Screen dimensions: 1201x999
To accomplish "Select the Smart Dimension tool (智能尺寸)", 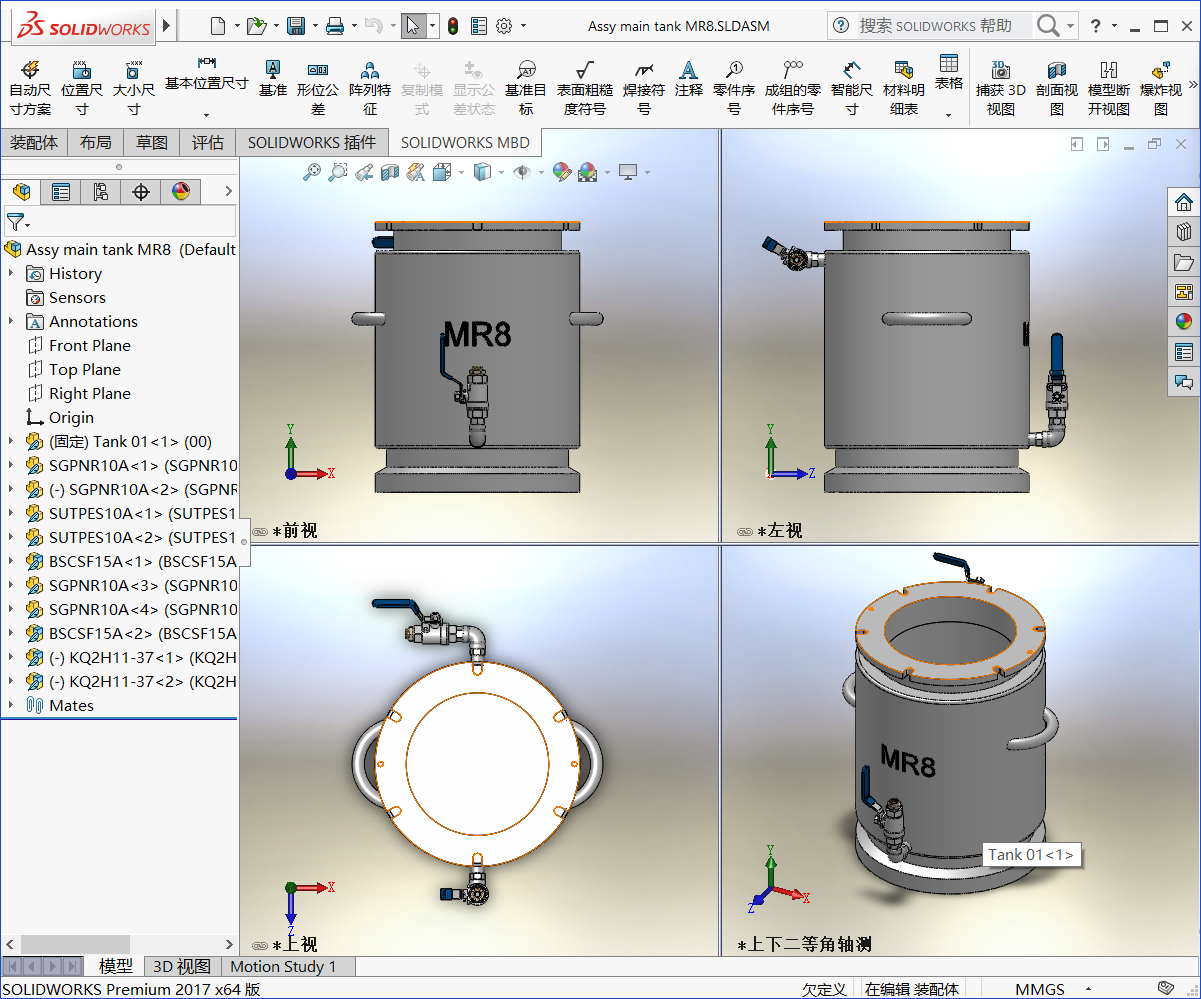I will (x=852, y=88).
